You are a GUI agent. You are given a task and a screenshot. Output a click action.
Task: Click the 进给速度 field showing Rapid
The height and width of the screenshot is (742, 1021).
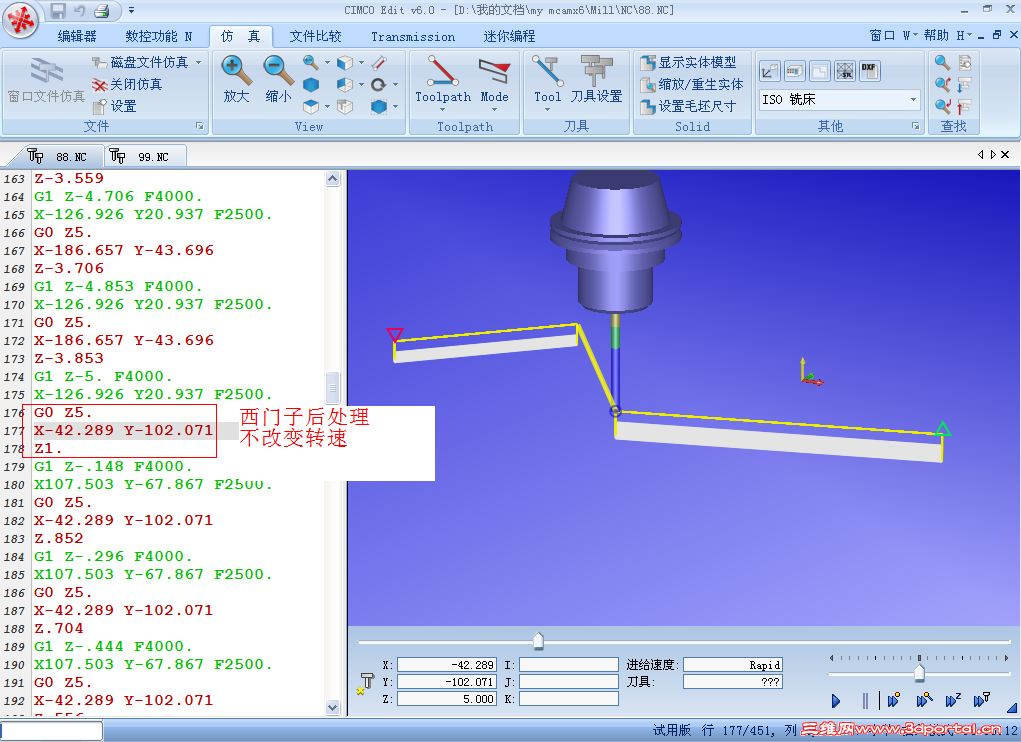[x=733, y=665]
